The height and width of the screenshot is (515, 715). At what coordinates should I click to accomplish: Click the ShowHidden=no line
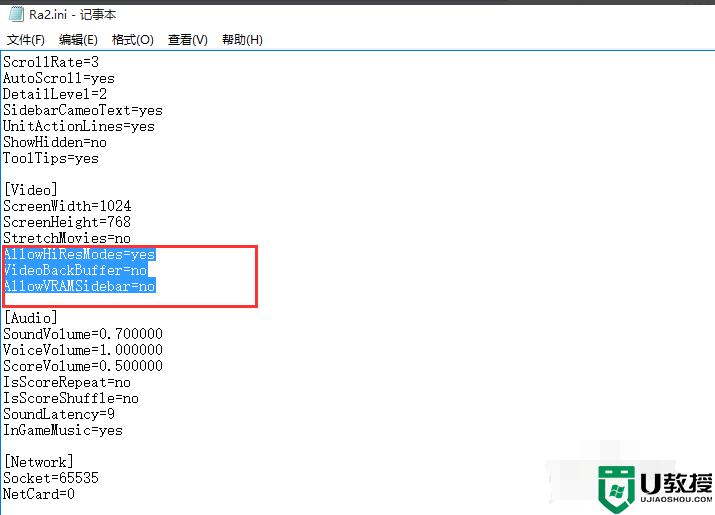pyautogui.click(x=55, y=142)
